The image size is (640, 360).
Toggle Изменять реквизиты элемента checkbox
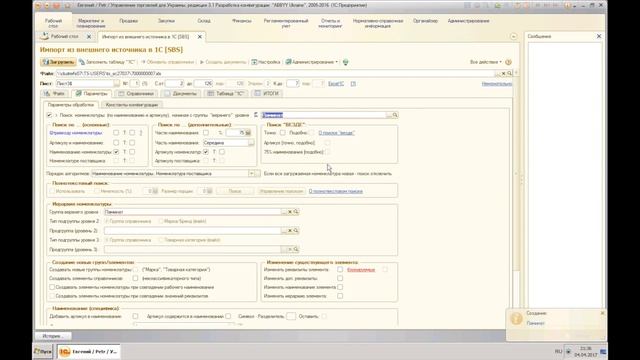340,269
